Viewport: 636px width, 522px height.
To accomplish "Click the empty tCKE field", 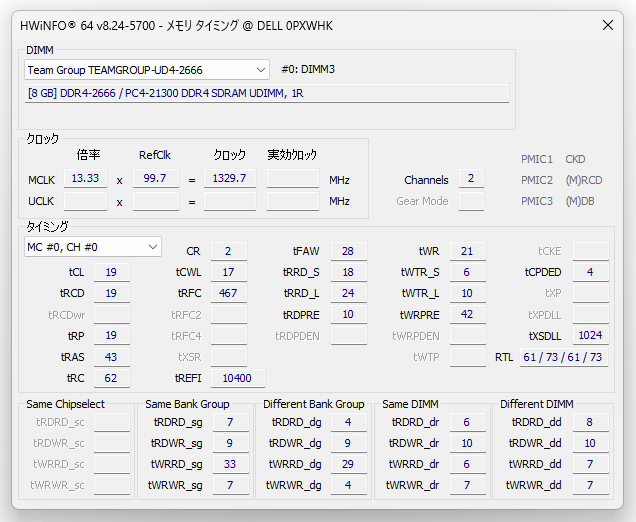I will [x=591, y=251].
